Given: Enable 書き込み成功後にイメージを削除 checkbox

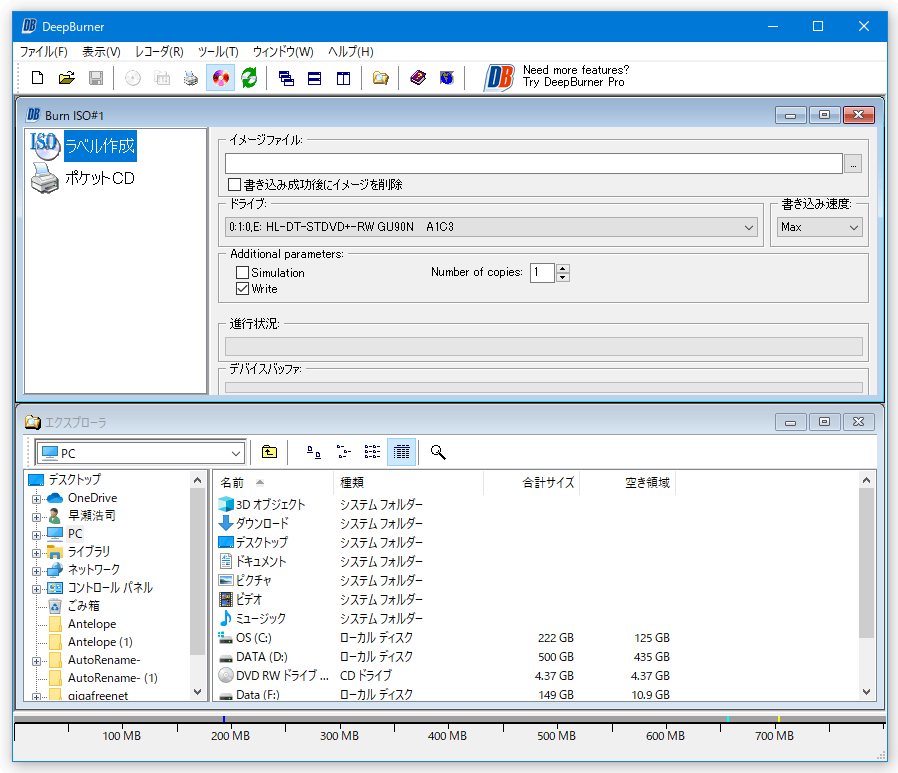Looking at the screenshot, I should [x=234, y=185].
